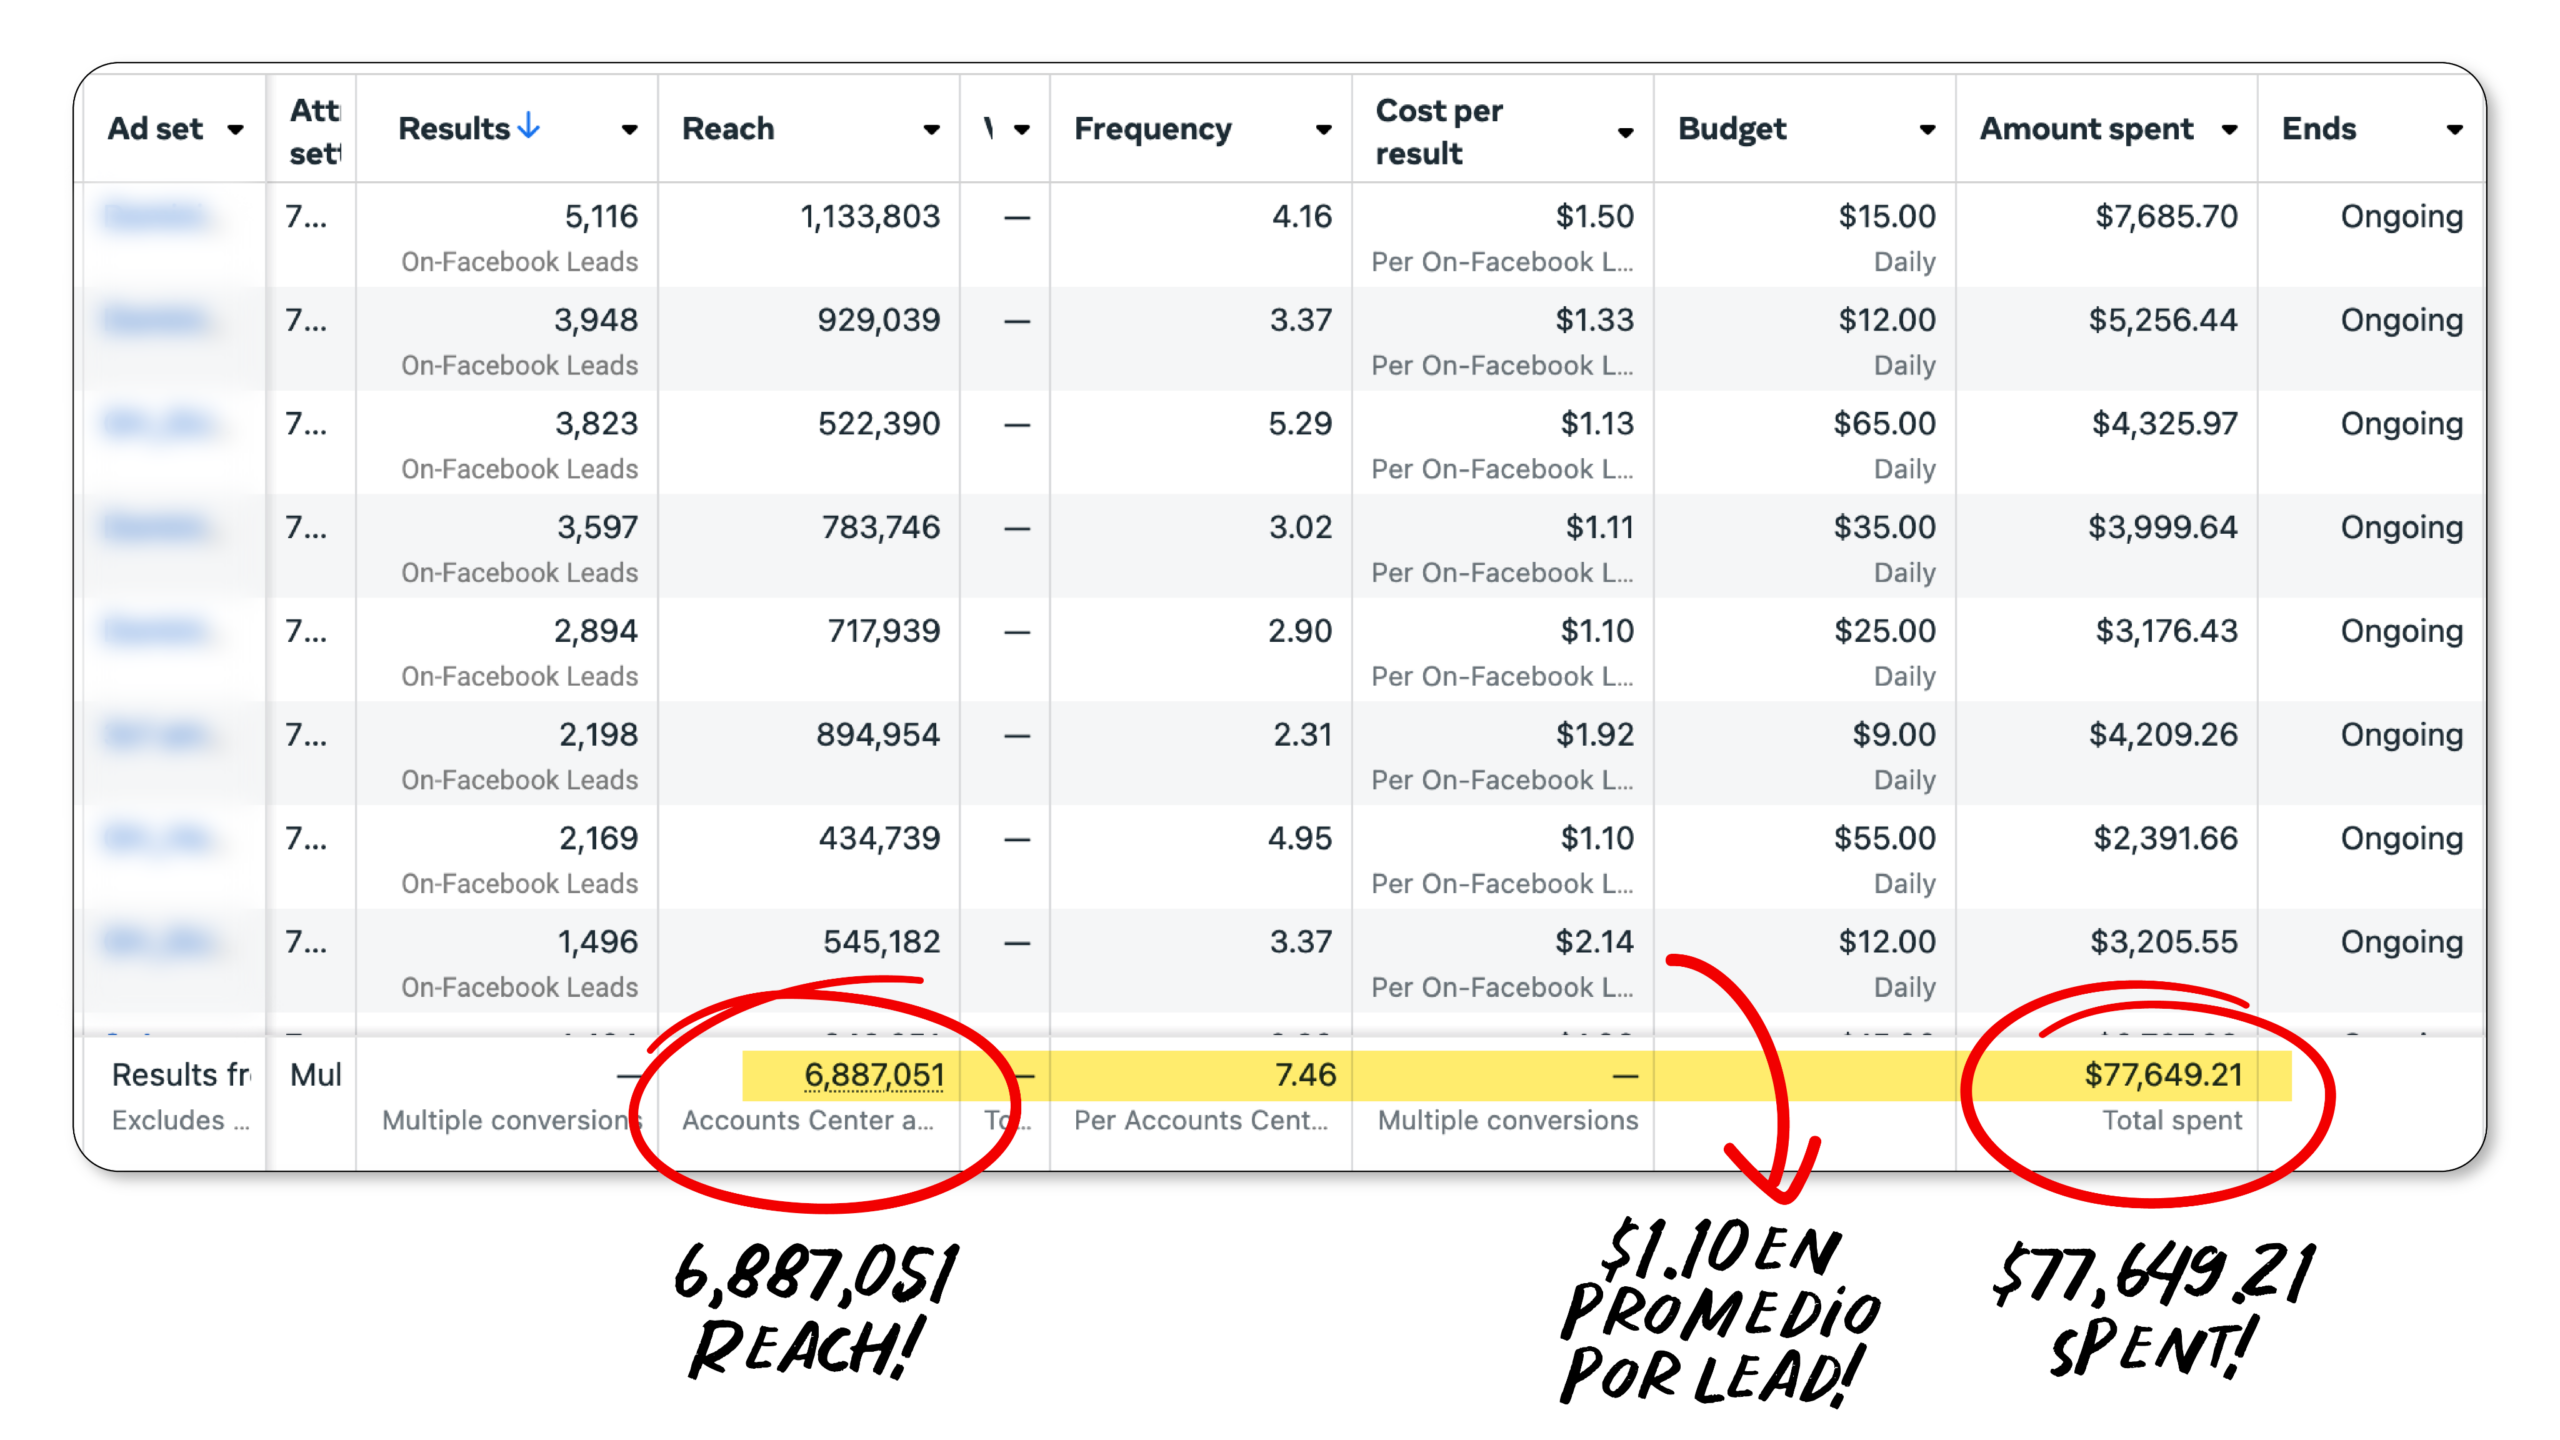This screenshot has width=2560, height=1440.
Task: Select the results value 2,894
Action: 596,631
